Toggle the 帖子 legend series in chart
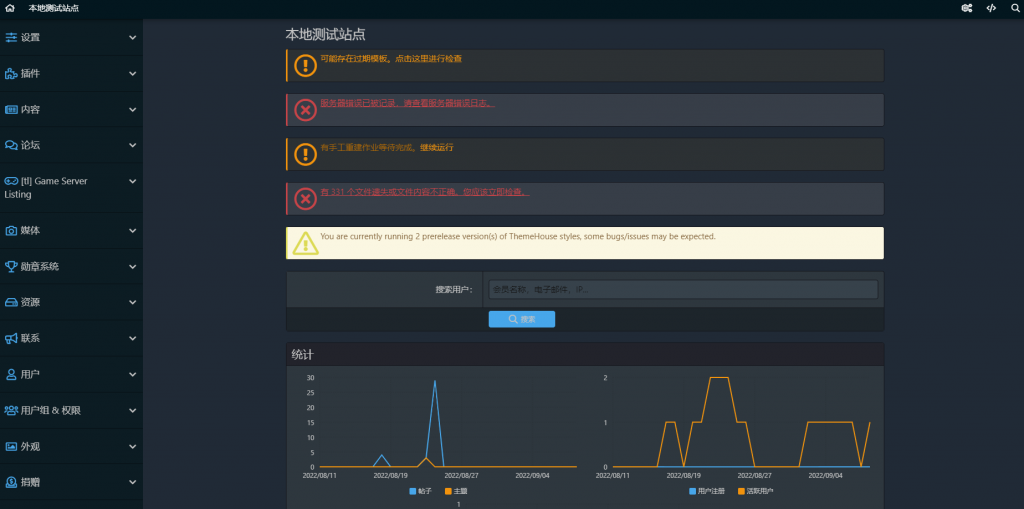The width and height of the screenshot is (1024, 509). pos(420,491)
